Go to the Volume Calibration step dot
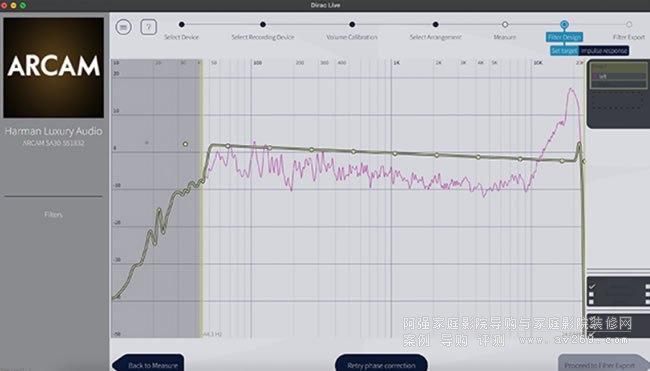Image resolution: width=650 pixels, height=371 pixels. (352, 24)
